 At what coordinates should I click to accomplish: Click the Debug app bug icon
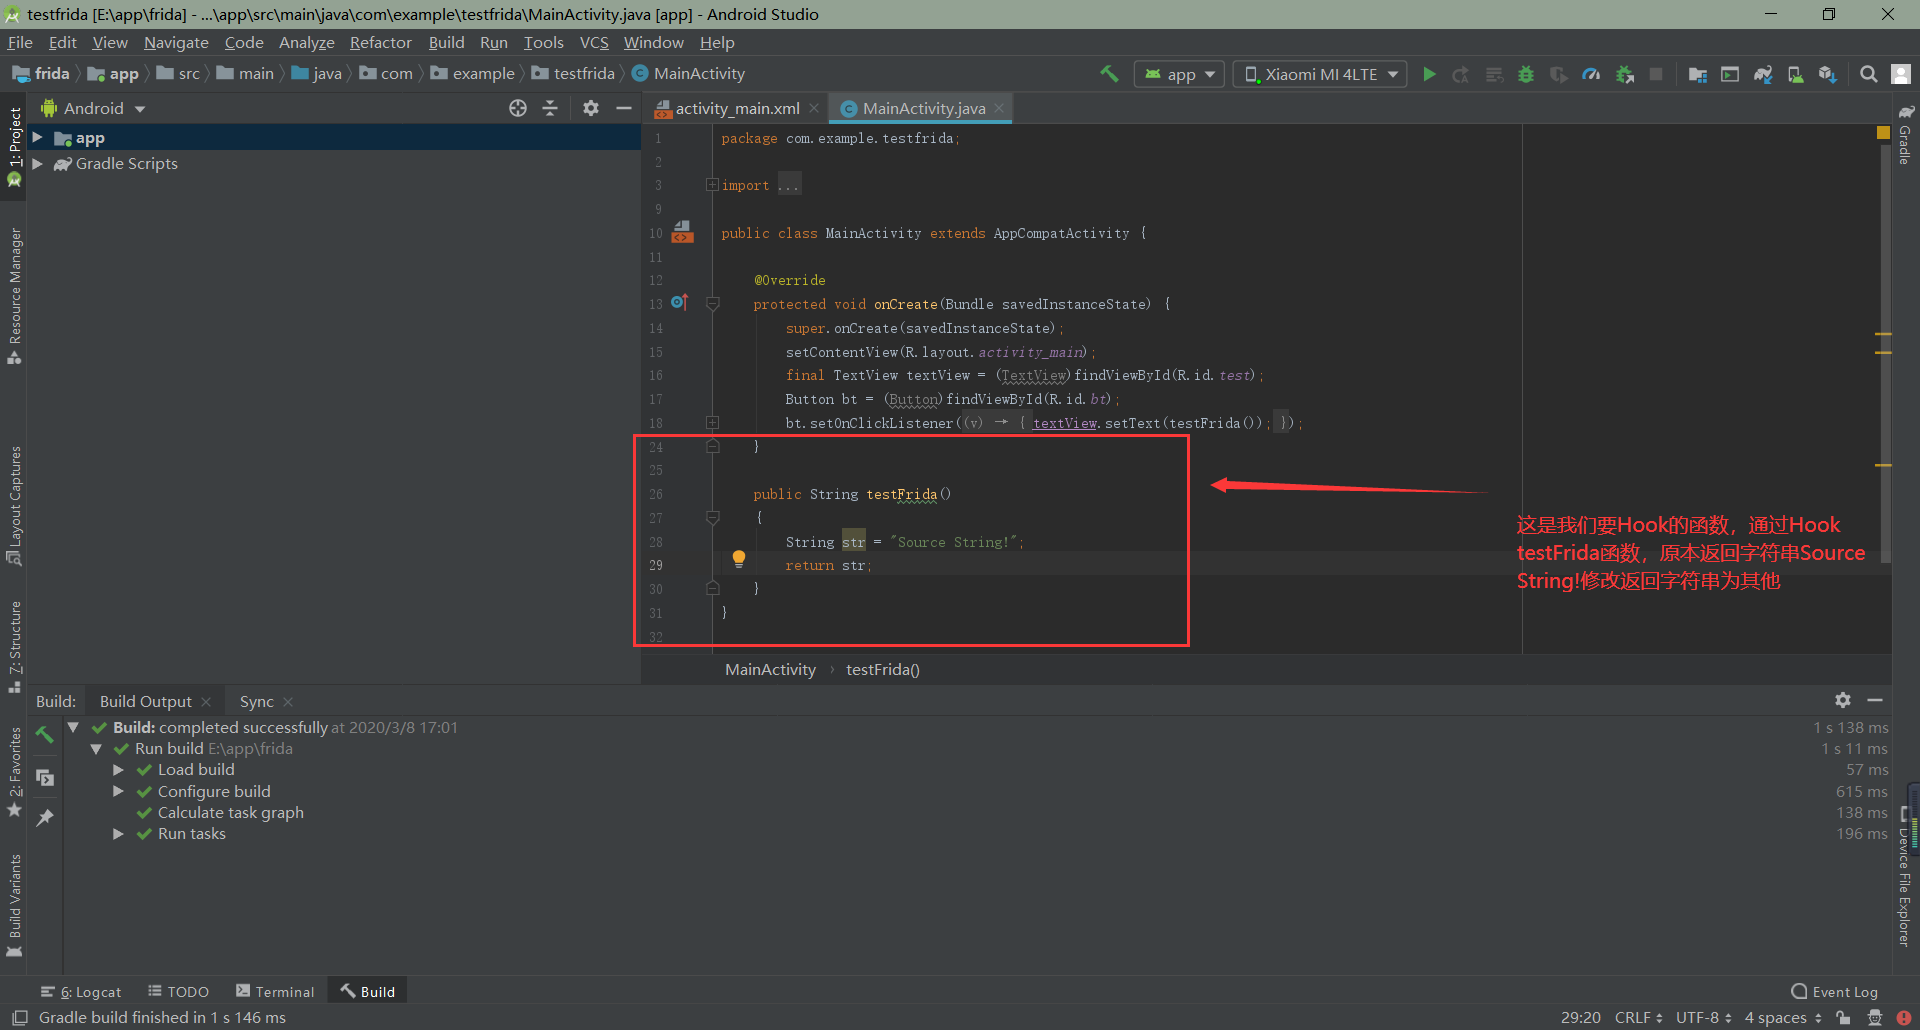(1526, 74)
